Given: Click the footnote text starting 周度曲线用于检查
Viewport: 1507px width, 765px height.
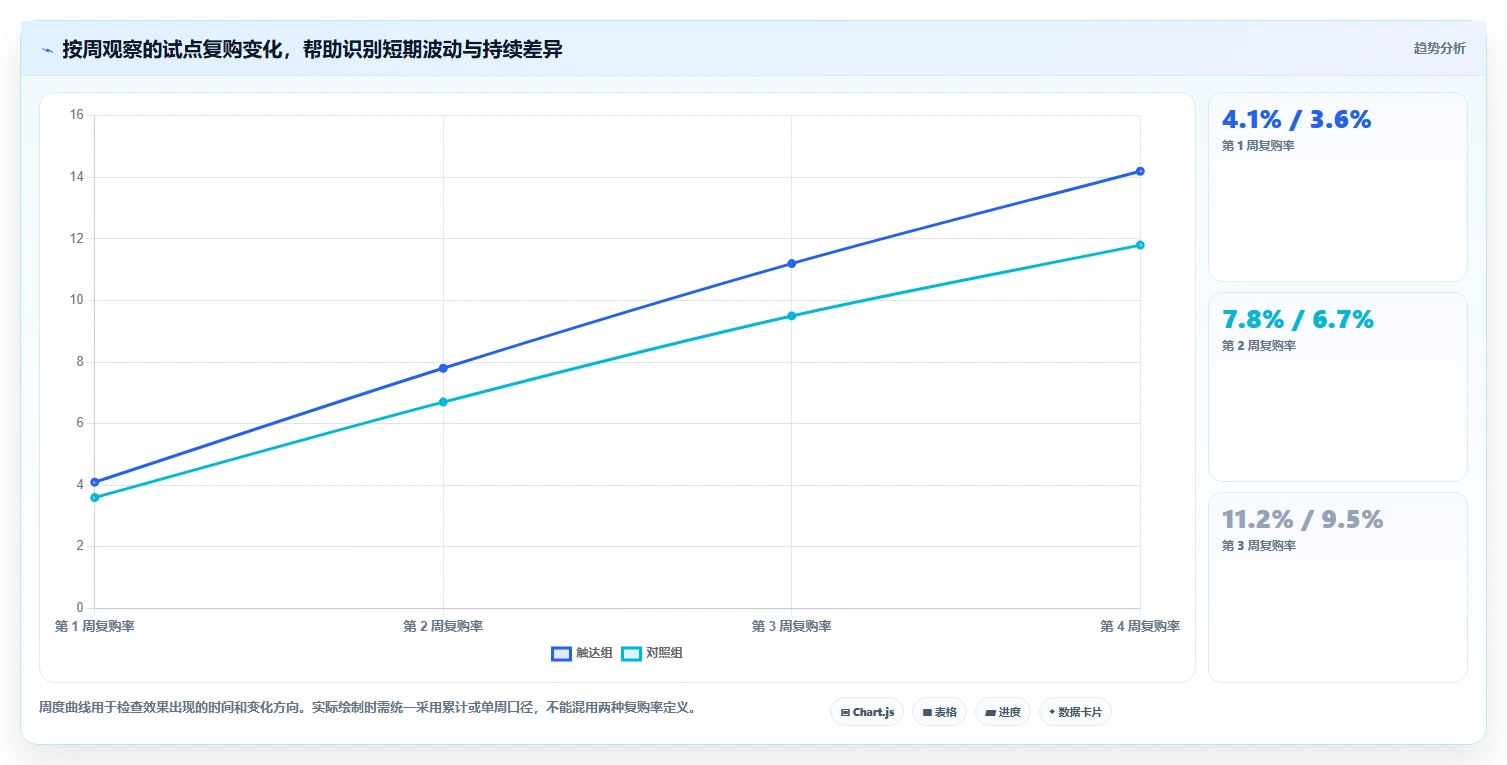Looking at the screenshot, I should pos(367,707).
